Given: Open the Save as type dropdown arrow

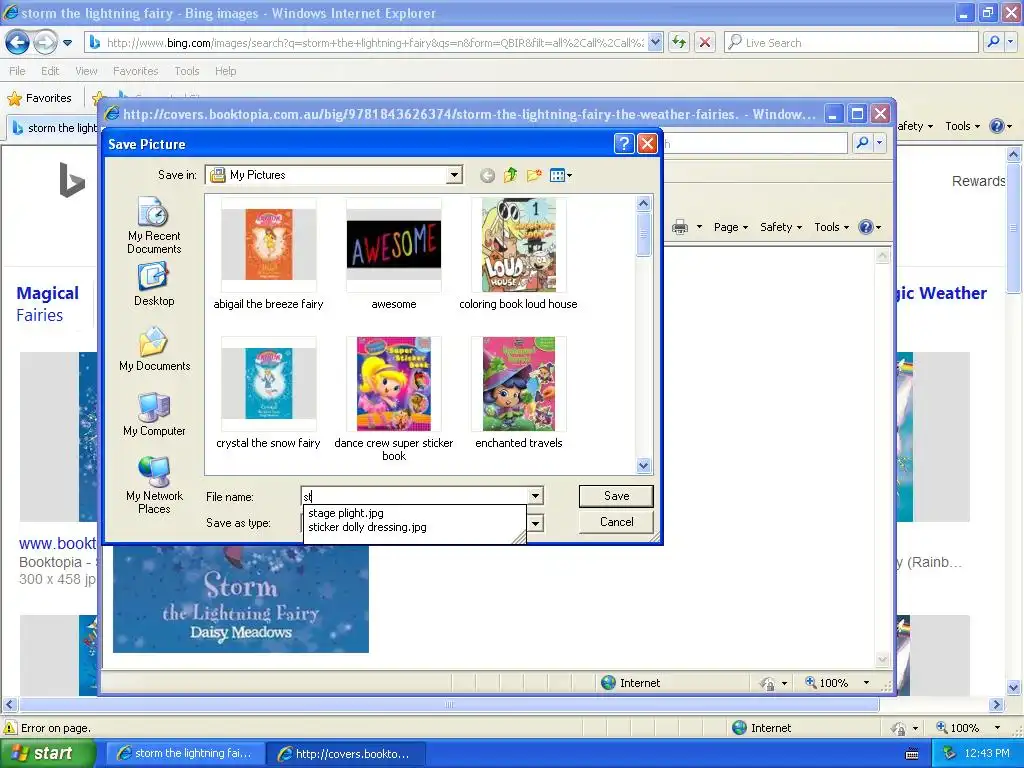Looking at the screenshot, I should click(535, 523).
